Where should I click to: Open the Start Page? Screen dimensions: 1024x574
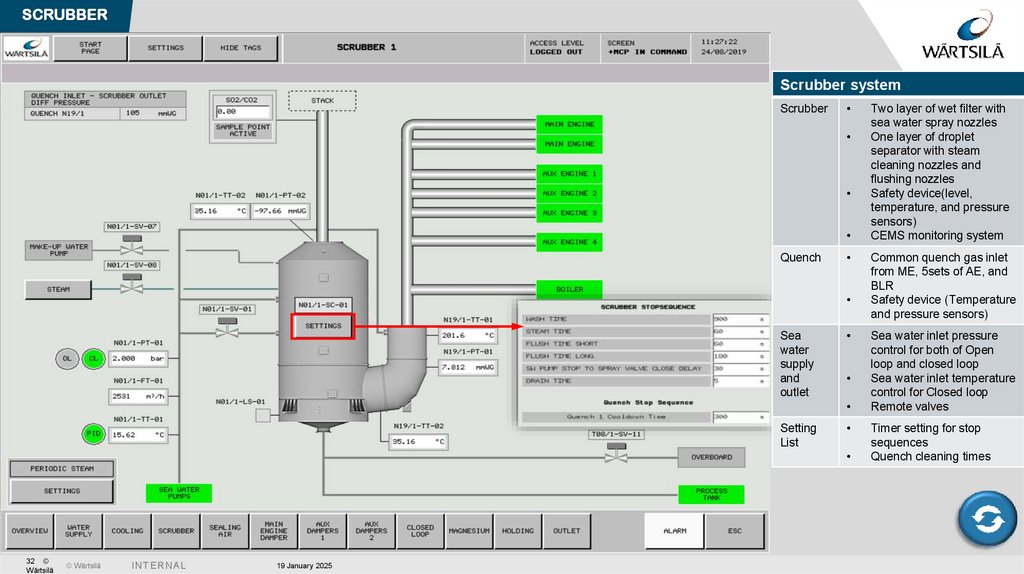90,48
